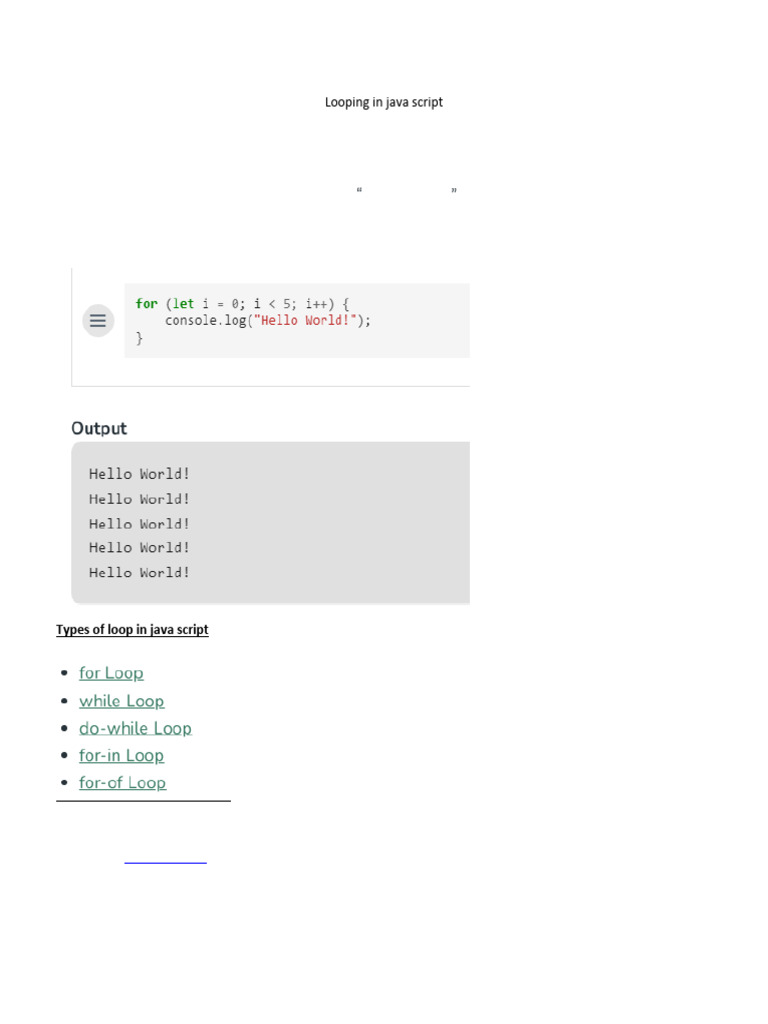Screen dimensions: 768x1024
Task: Click the 'Types of loop in java script' heading
Action: 132,630
